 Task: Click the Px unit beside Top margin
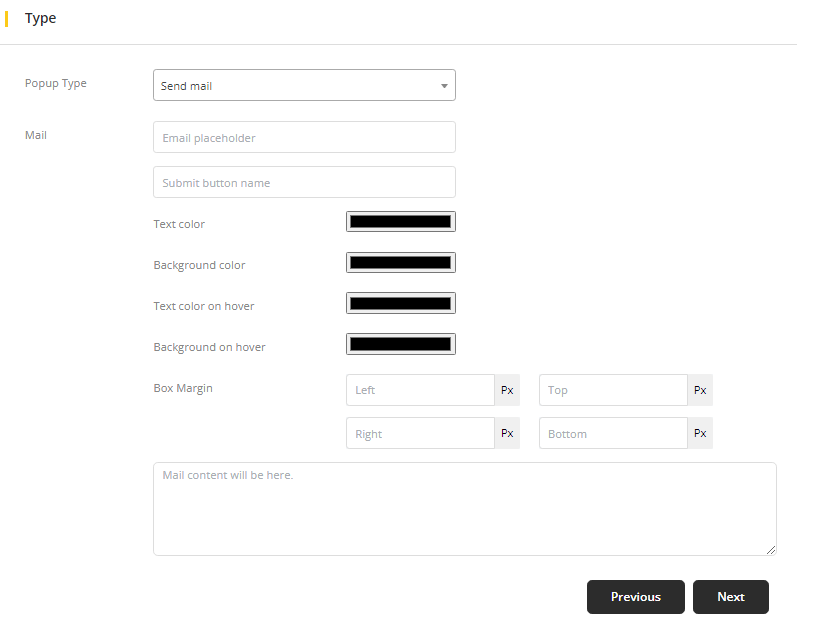point(700,390)
